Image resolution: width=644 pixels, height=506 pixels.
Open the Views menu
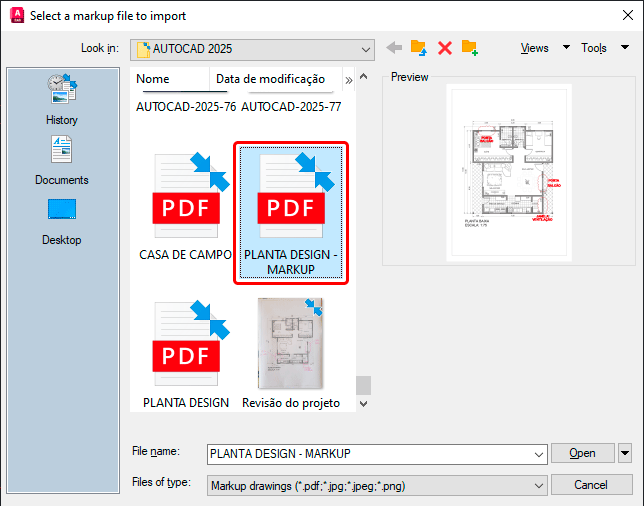(x=534, y=48)
